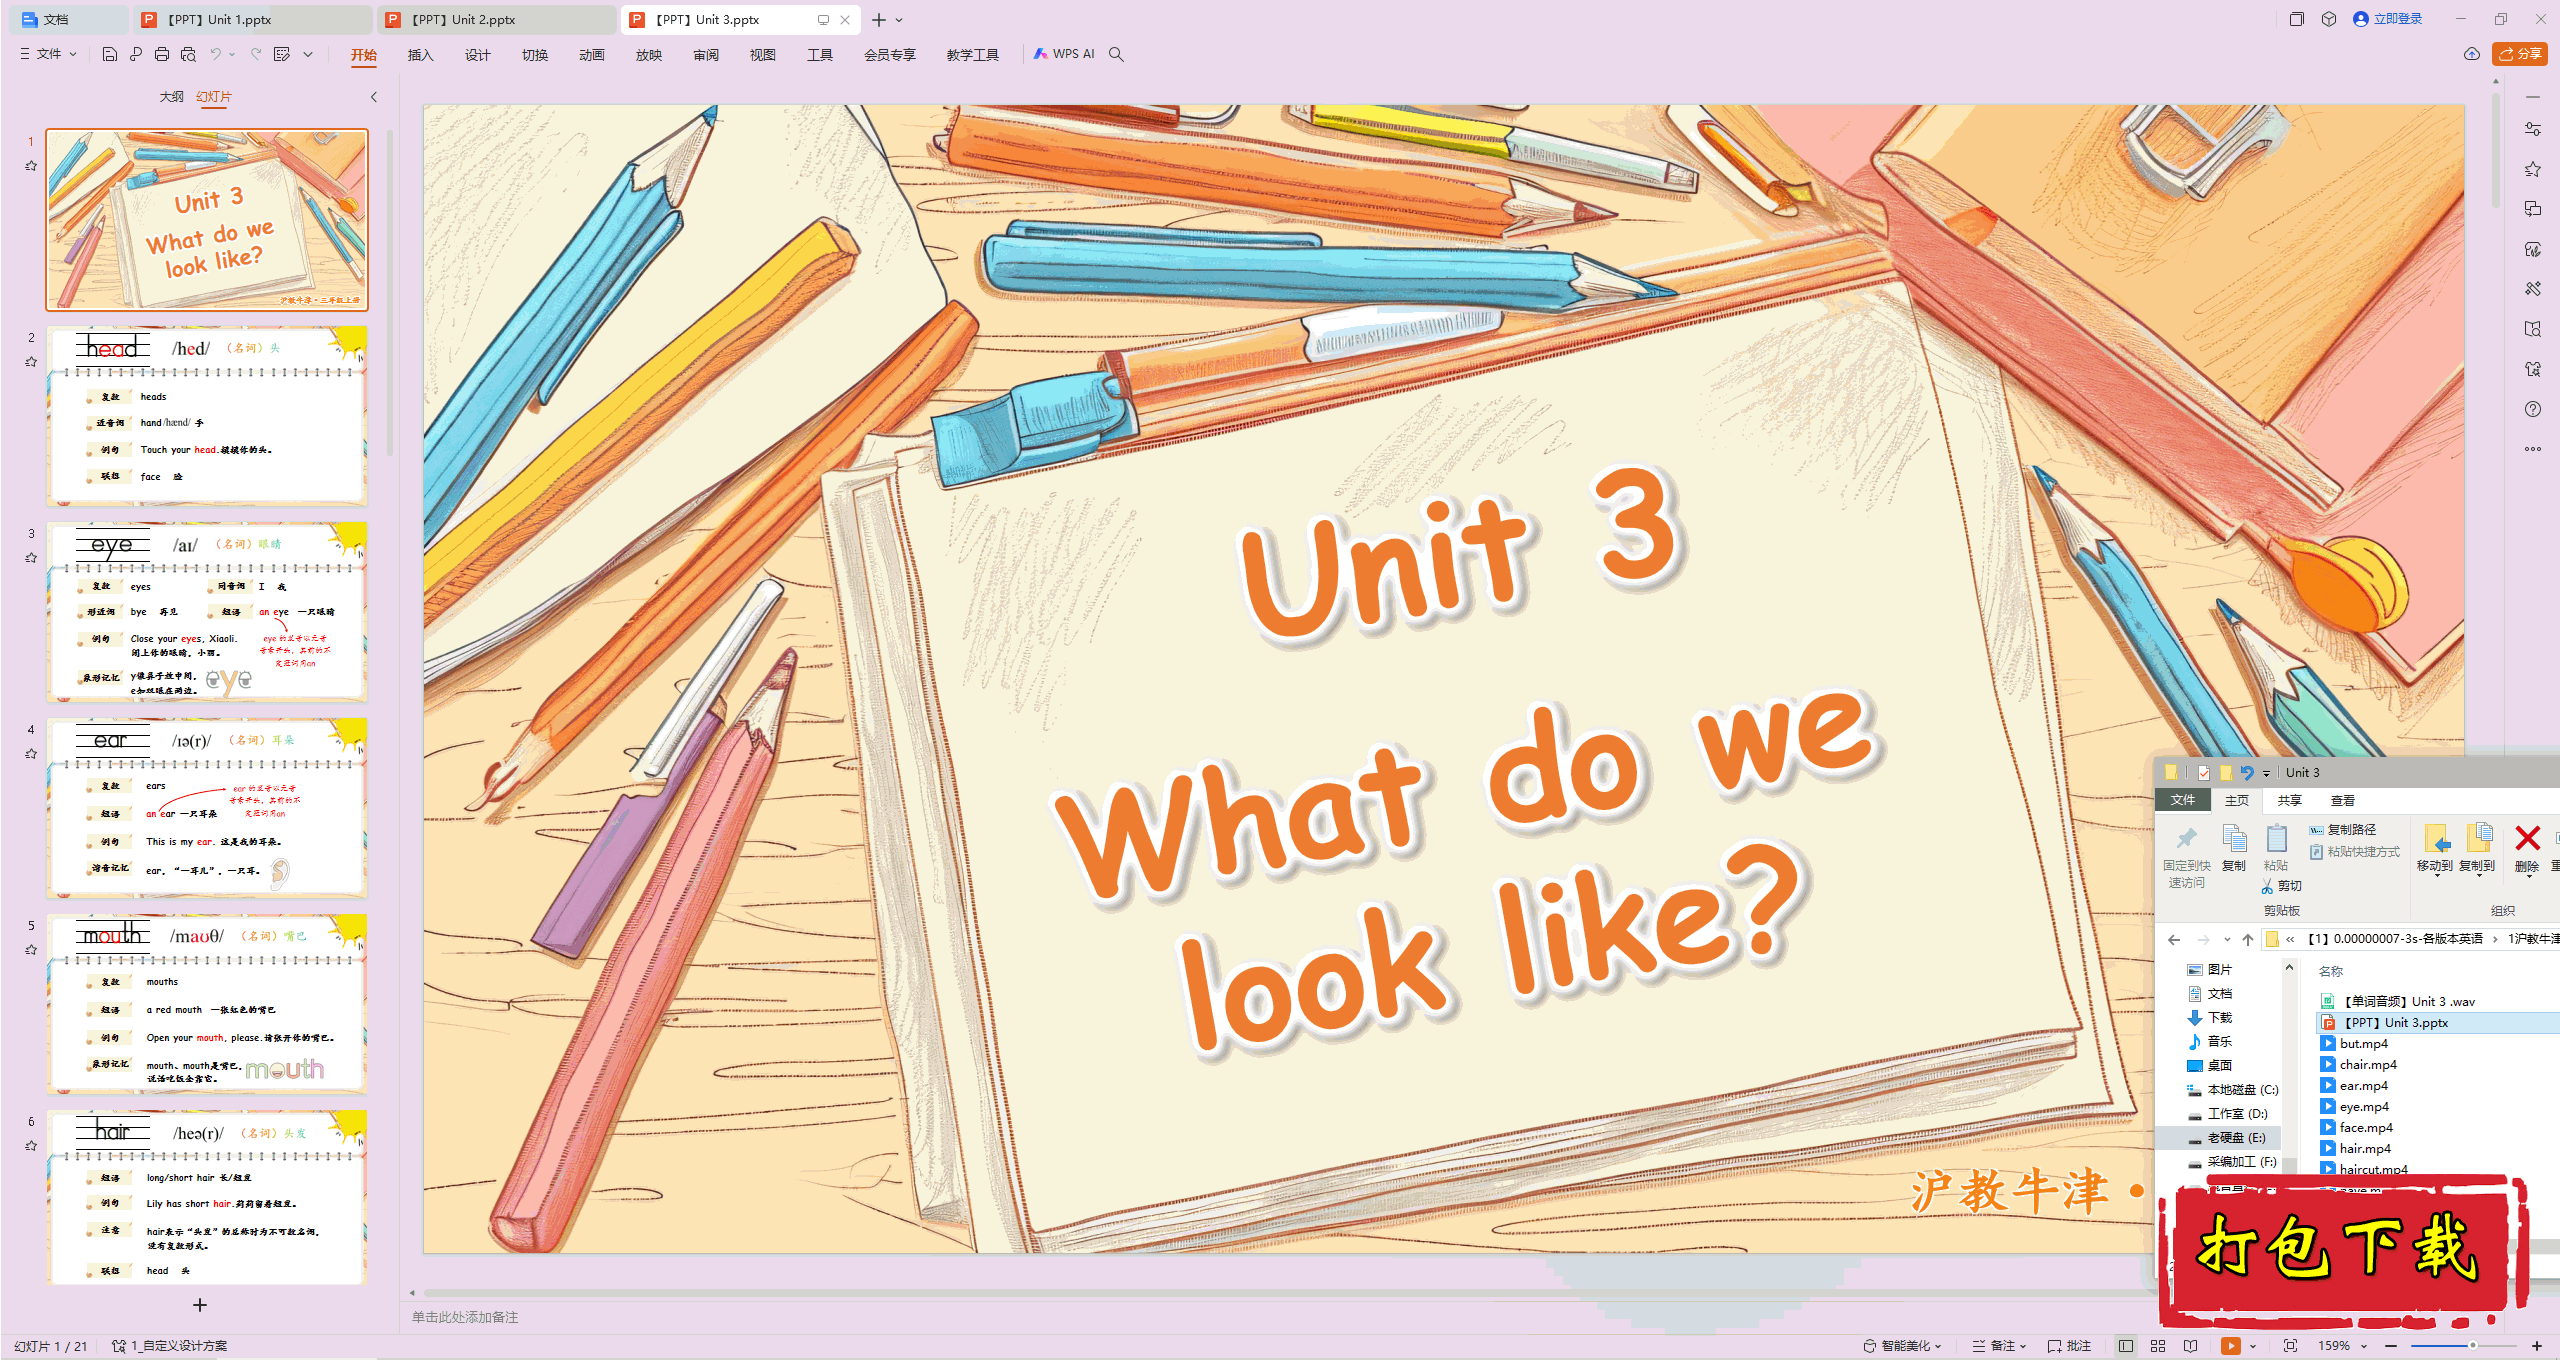Toggle Reading view book icon
Viewport: 2560px width, 1360px height.
coord(2190,1346)
